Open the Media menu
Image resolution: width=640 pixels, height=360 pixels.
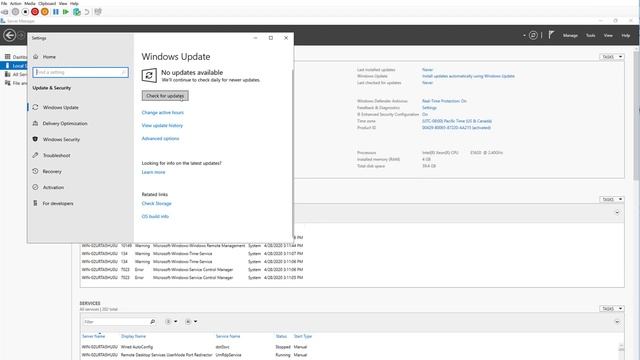coord(30,3)
